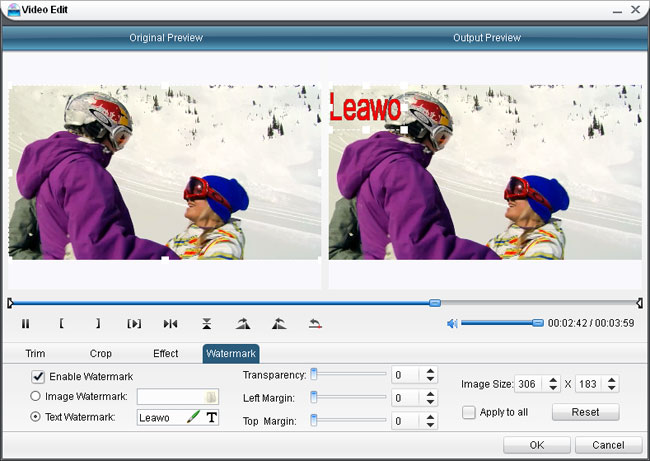Select the Watermark tab
Viewport: 650px width, 461px height.
coord(231,354)
